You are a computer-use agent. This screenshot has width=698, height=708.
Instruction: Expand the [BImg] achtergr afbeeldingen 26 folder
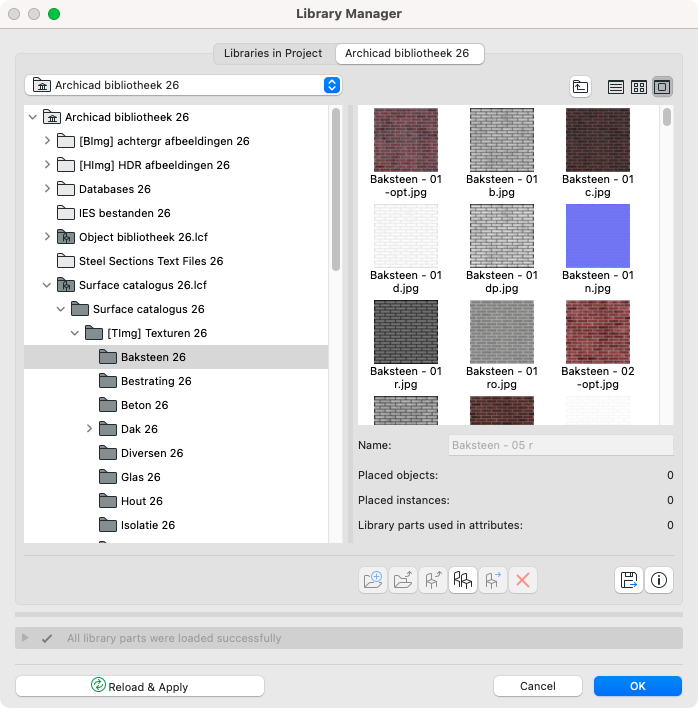coord(47,140)
